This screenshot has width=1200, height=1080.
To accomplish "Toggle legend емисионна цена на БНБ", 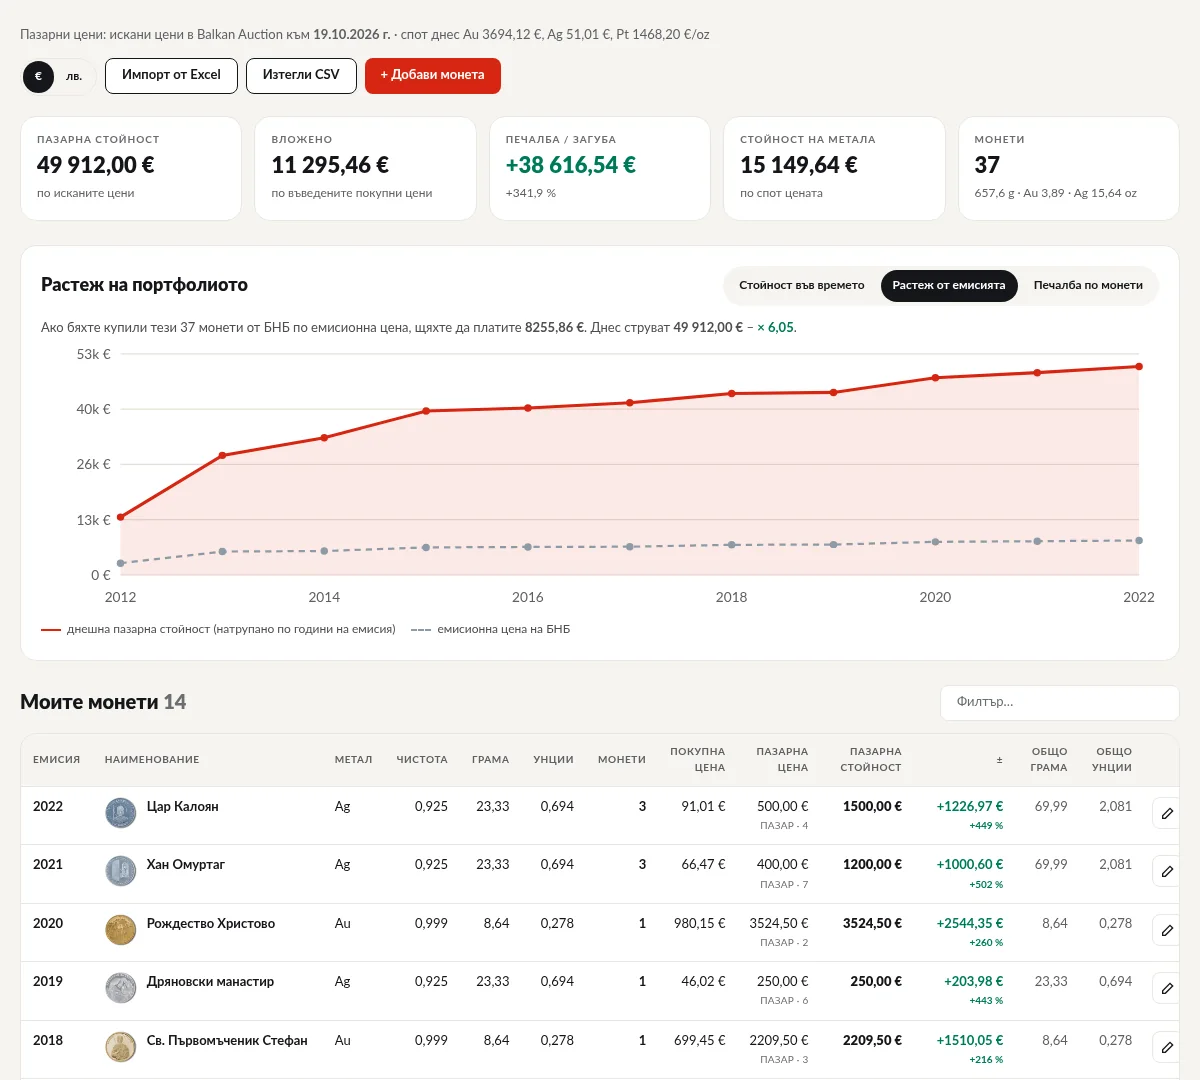I will (491, 630).
